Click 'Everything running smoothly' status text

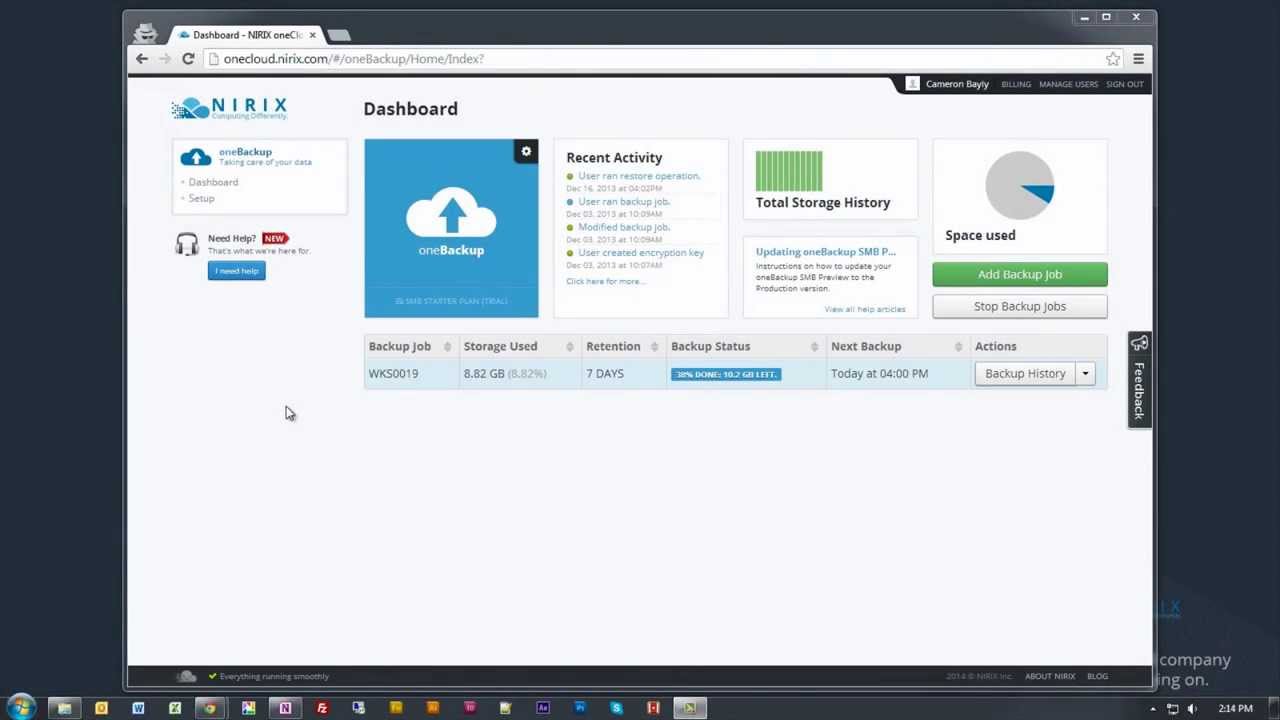pos(274,676)
